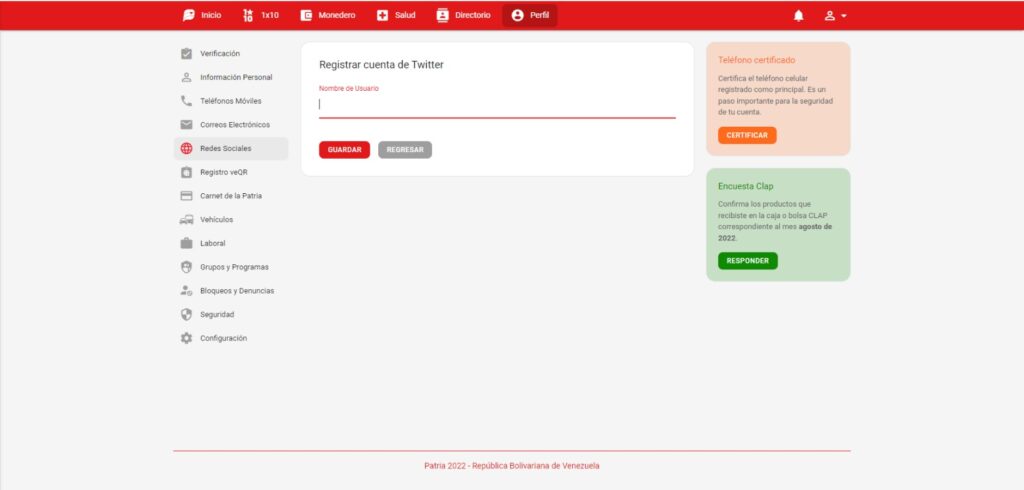The width and height of the screenshot is (1024, 490).
Task: Click the Directorio contacts icon
Action: (x=442, y=16)
